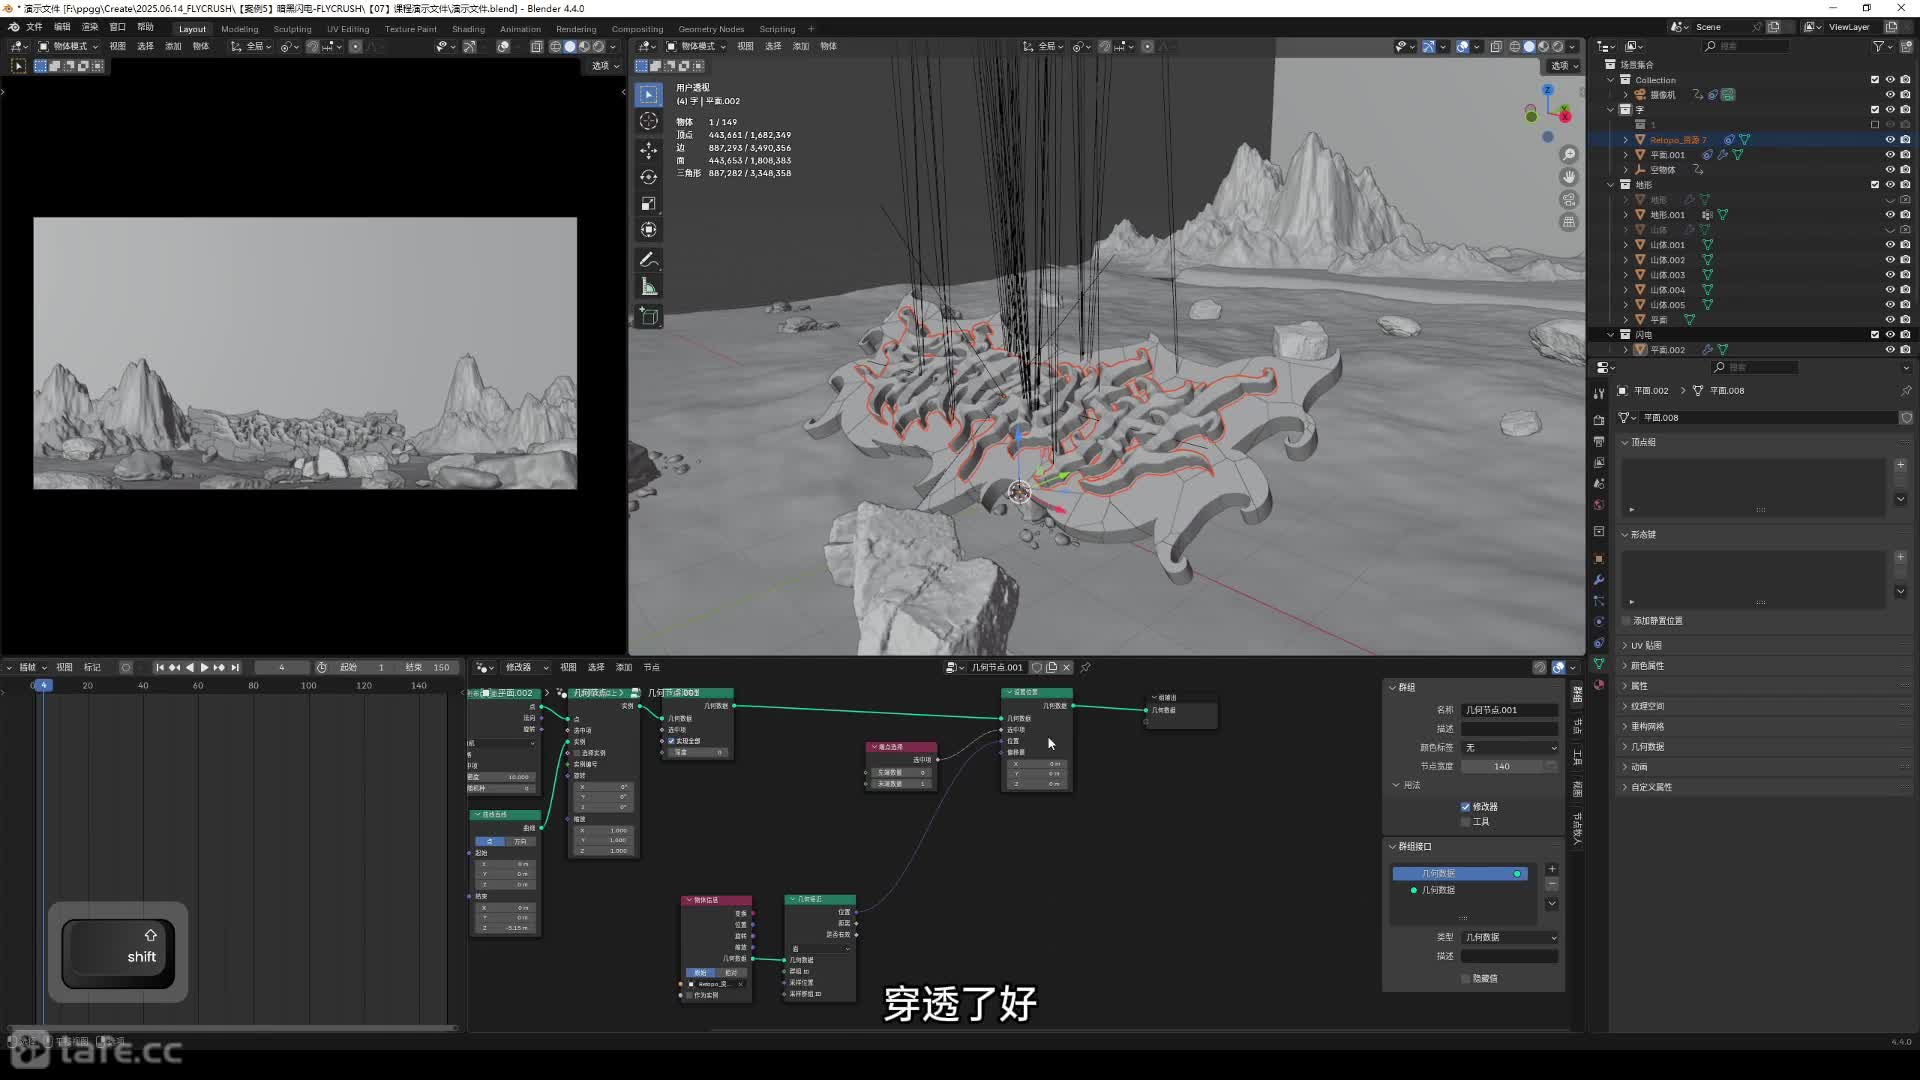Enable the collection named 1 checkbox
Image resolution: width=1920 pixels, height=1080 pixels.
(x=1875, y=125)
